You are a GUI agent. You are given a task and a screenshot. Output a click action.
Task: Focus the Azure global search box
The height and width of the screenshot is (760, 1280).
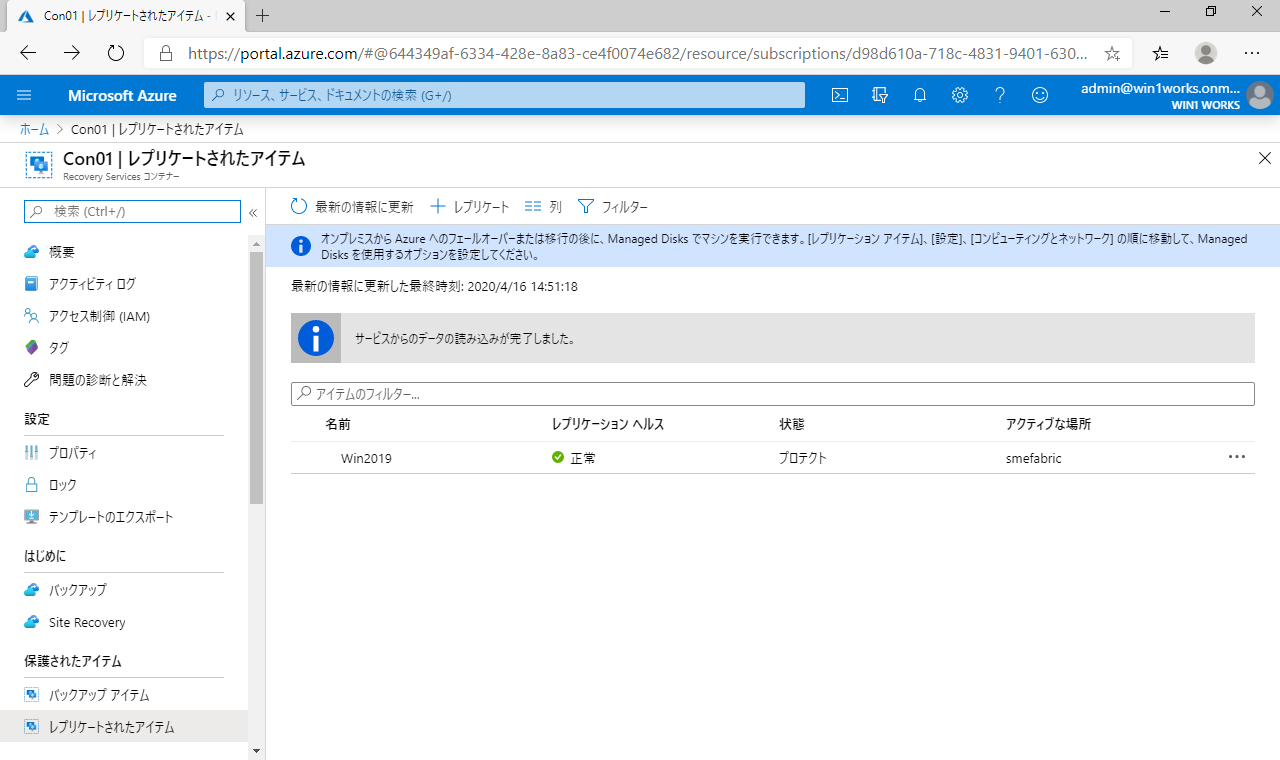click(x=504, y=95)
